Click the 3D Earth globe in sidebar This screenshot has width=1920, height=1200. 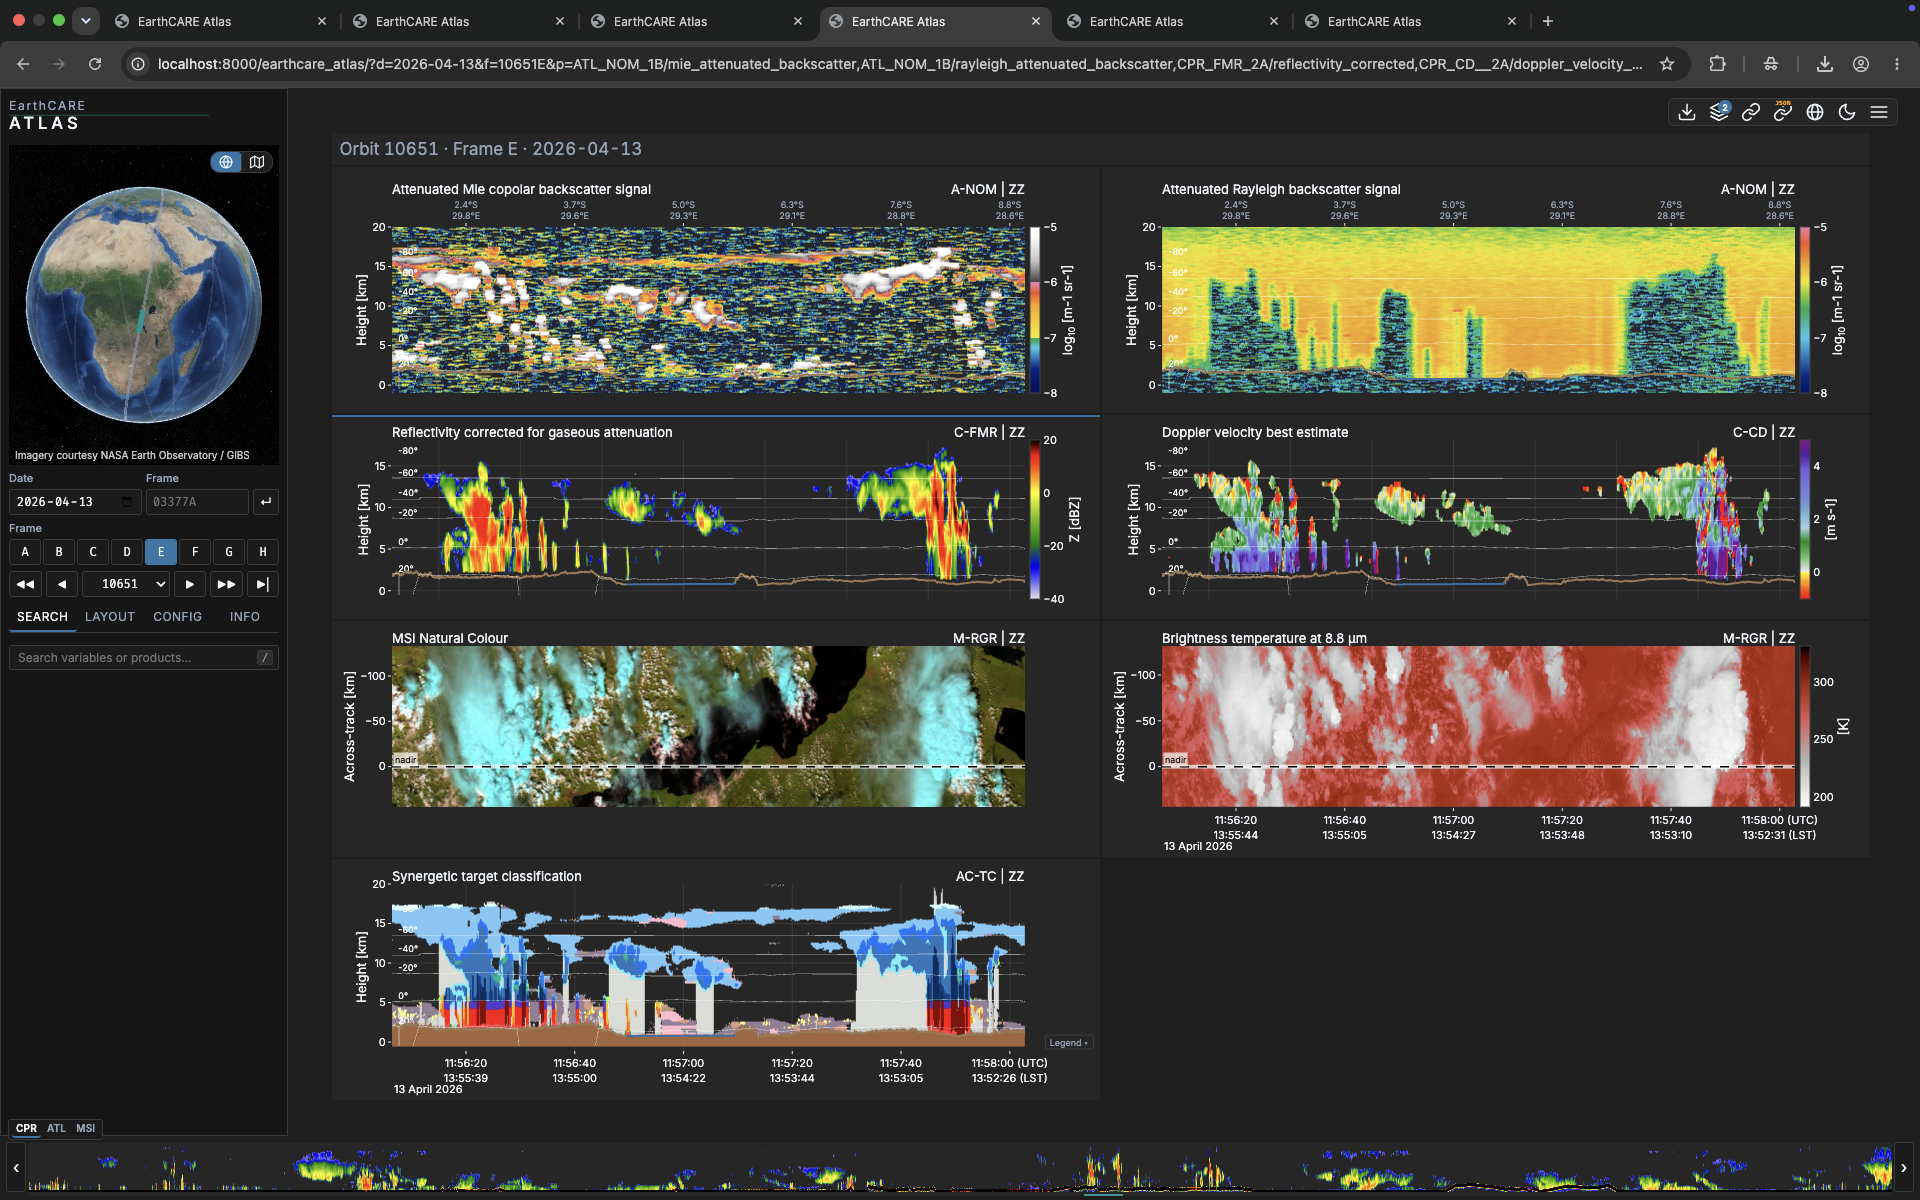point(144,305)
